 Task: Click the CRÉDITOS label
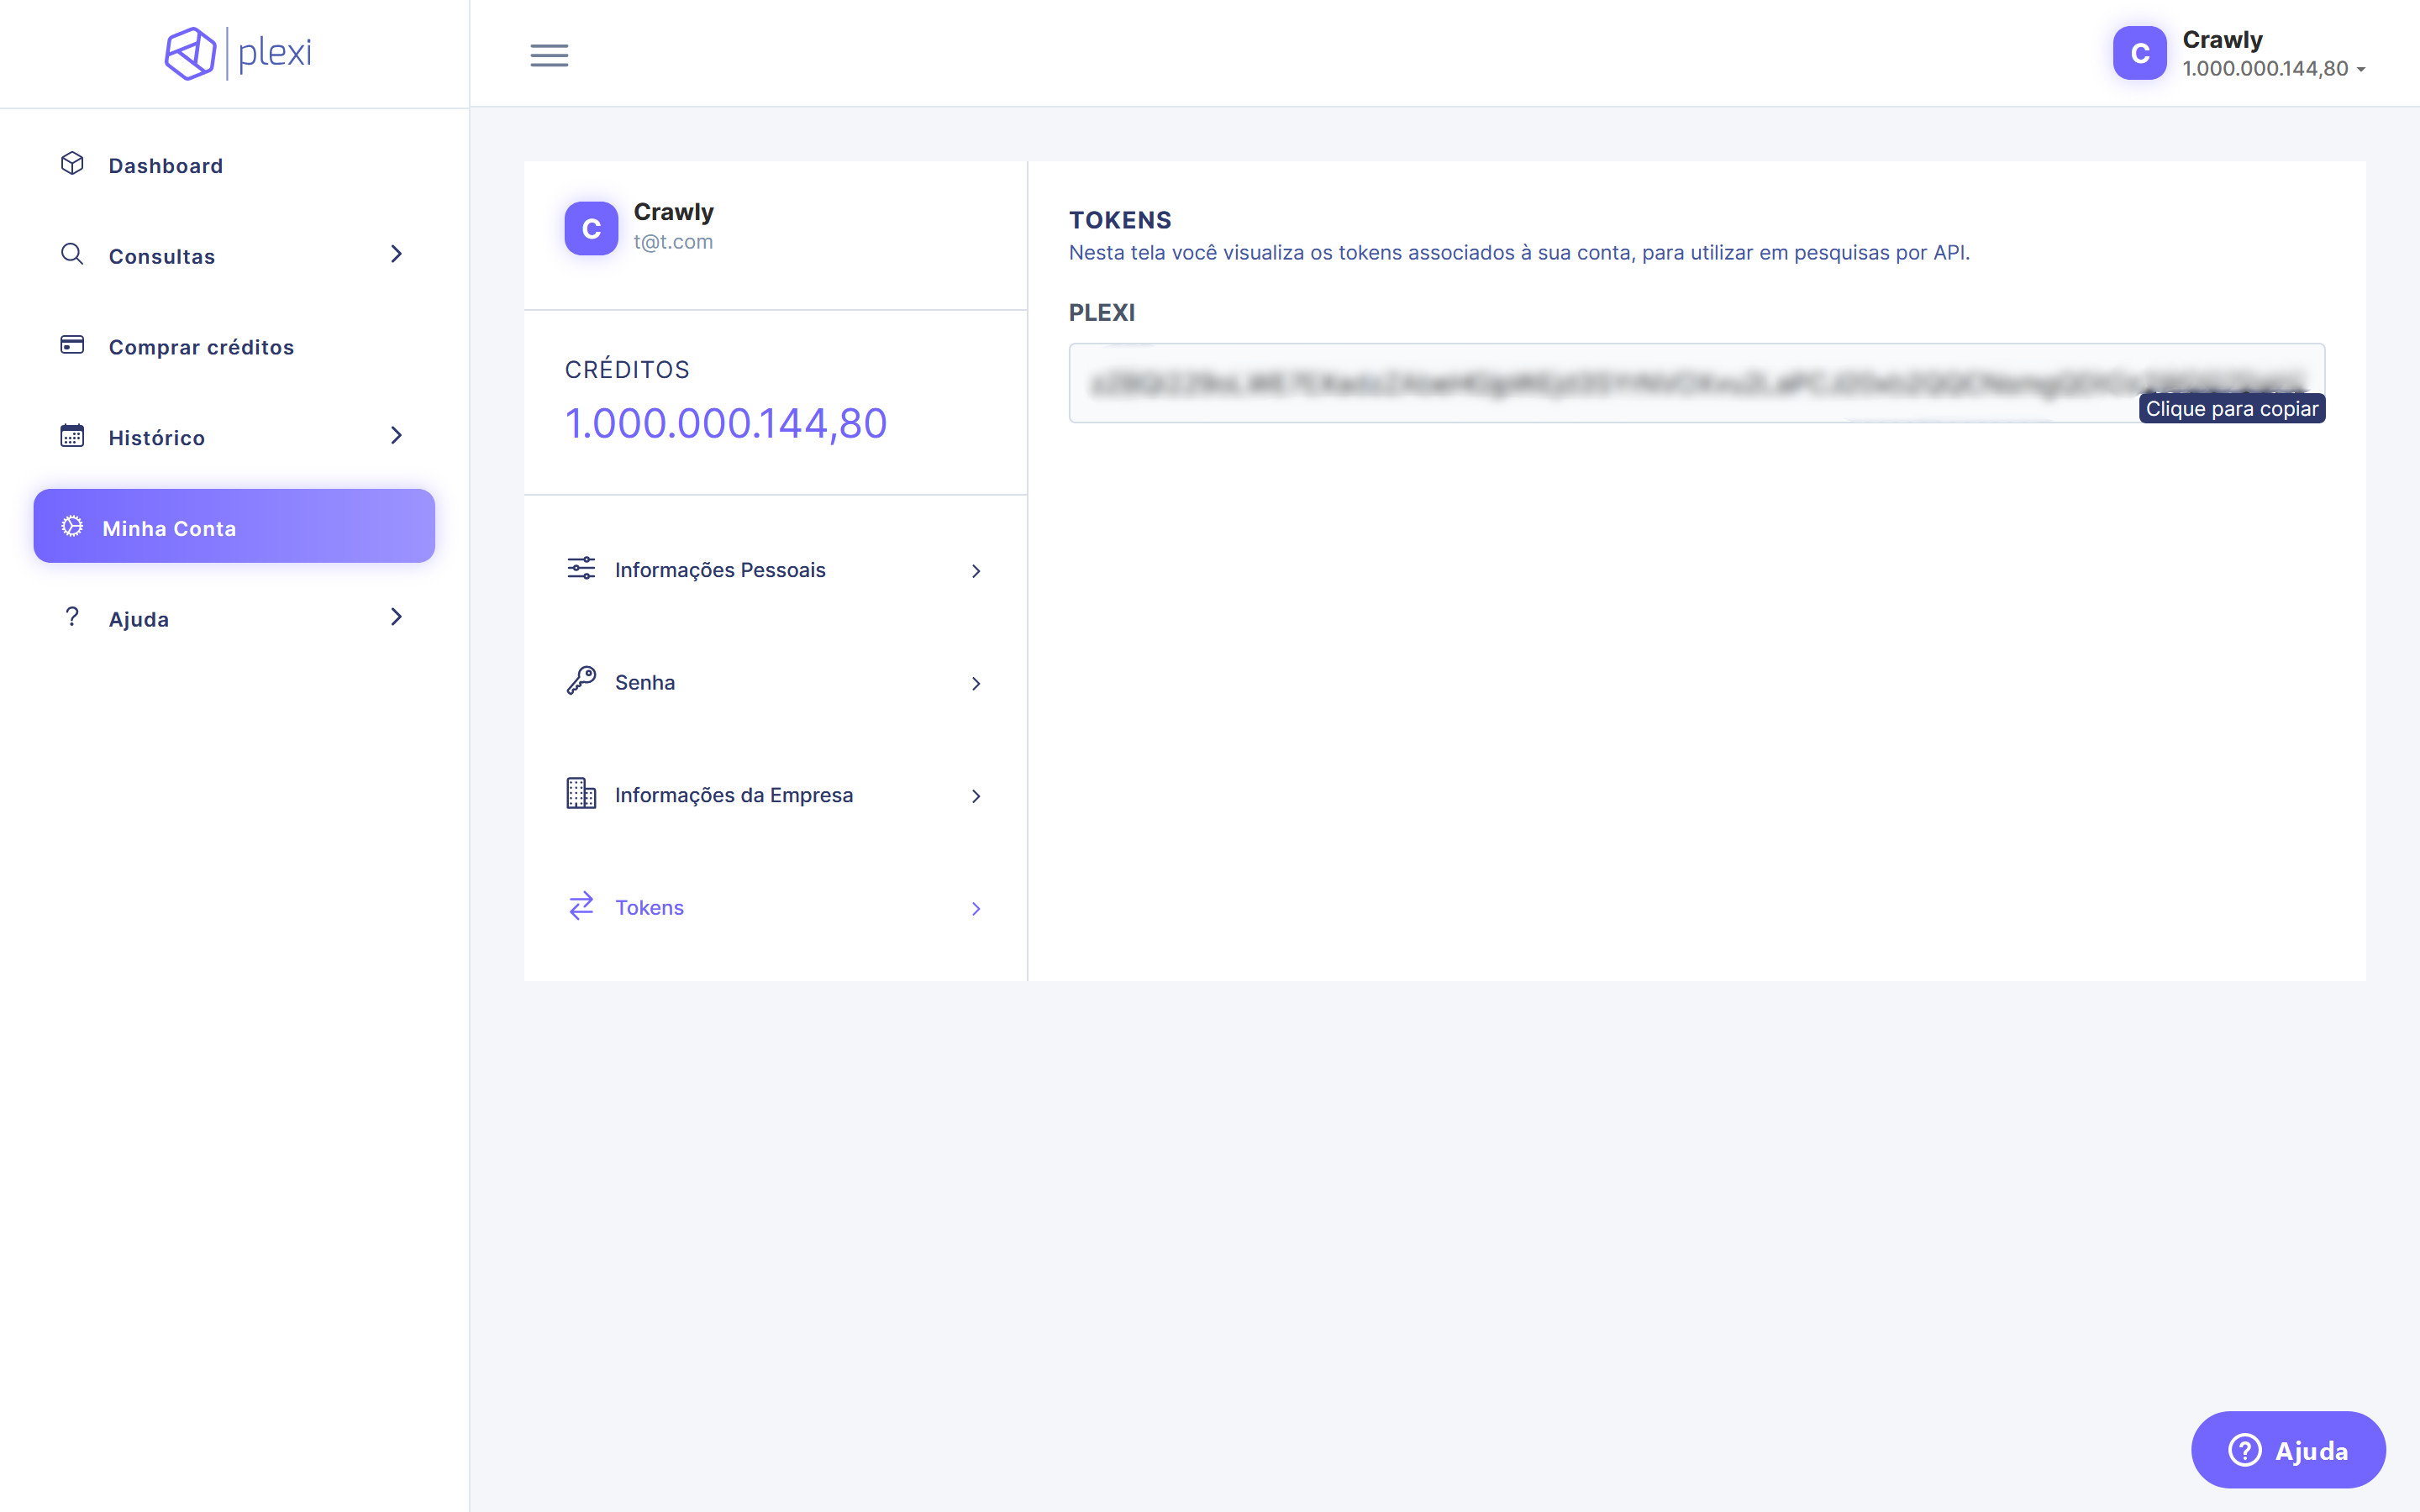[627, 370]
